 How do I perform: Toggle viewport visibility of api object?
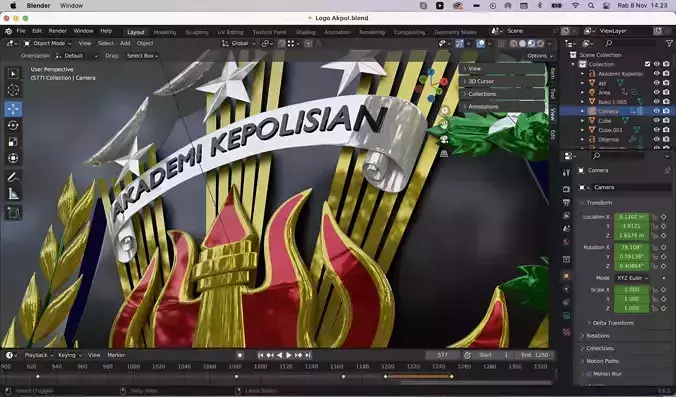656,83
